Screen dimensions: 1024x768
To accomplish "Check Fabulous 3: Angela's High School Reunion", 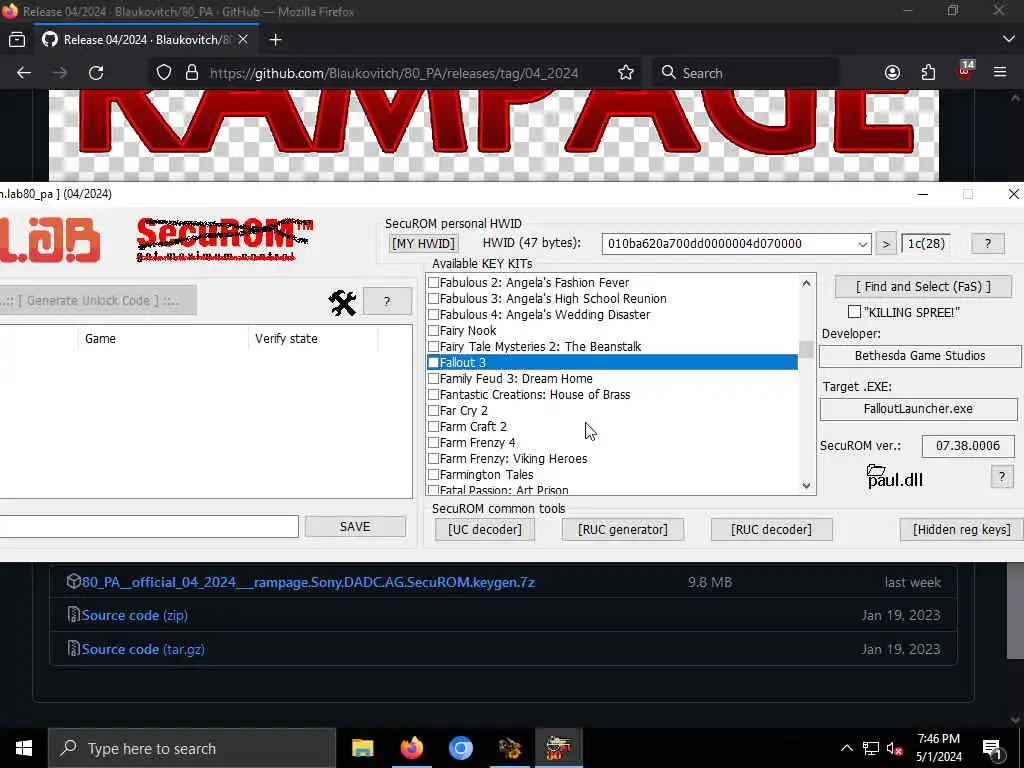I will pos(433,298).
